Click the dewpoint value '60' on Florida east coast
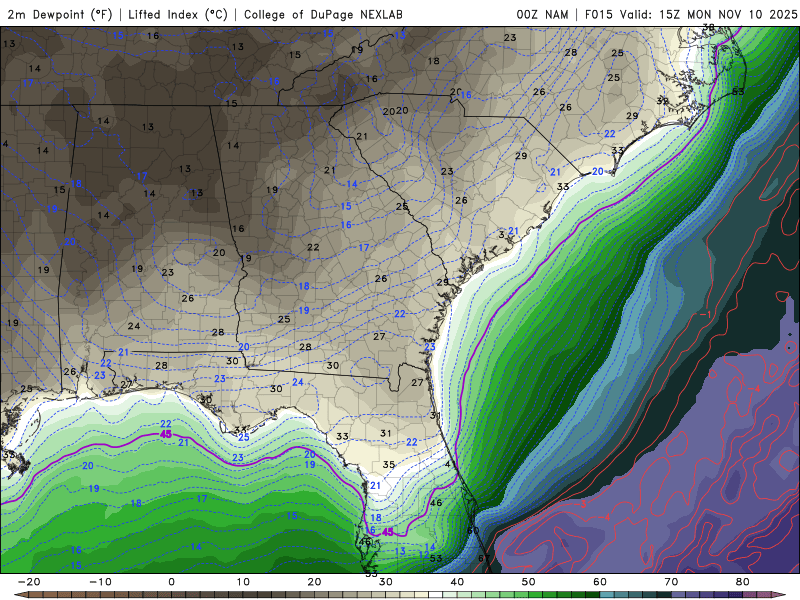 [x=473, y=530]
